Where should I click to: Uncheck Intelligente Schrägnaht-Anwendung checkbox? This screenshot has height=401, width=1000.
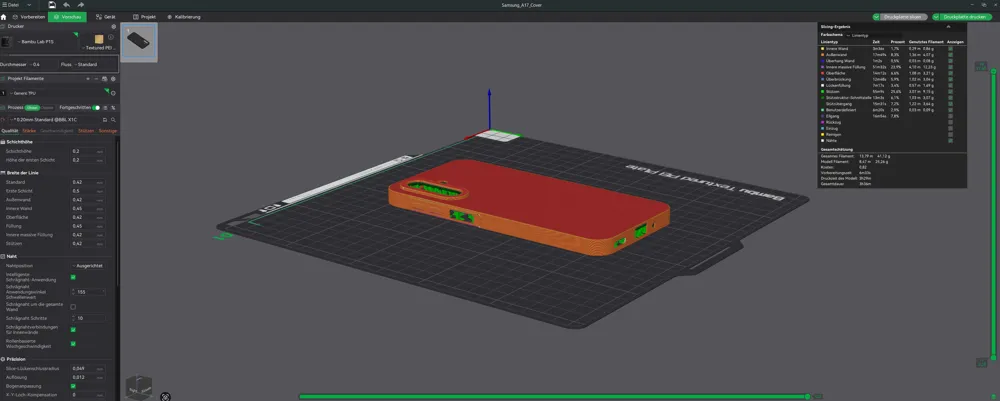(x=73, y=277)
